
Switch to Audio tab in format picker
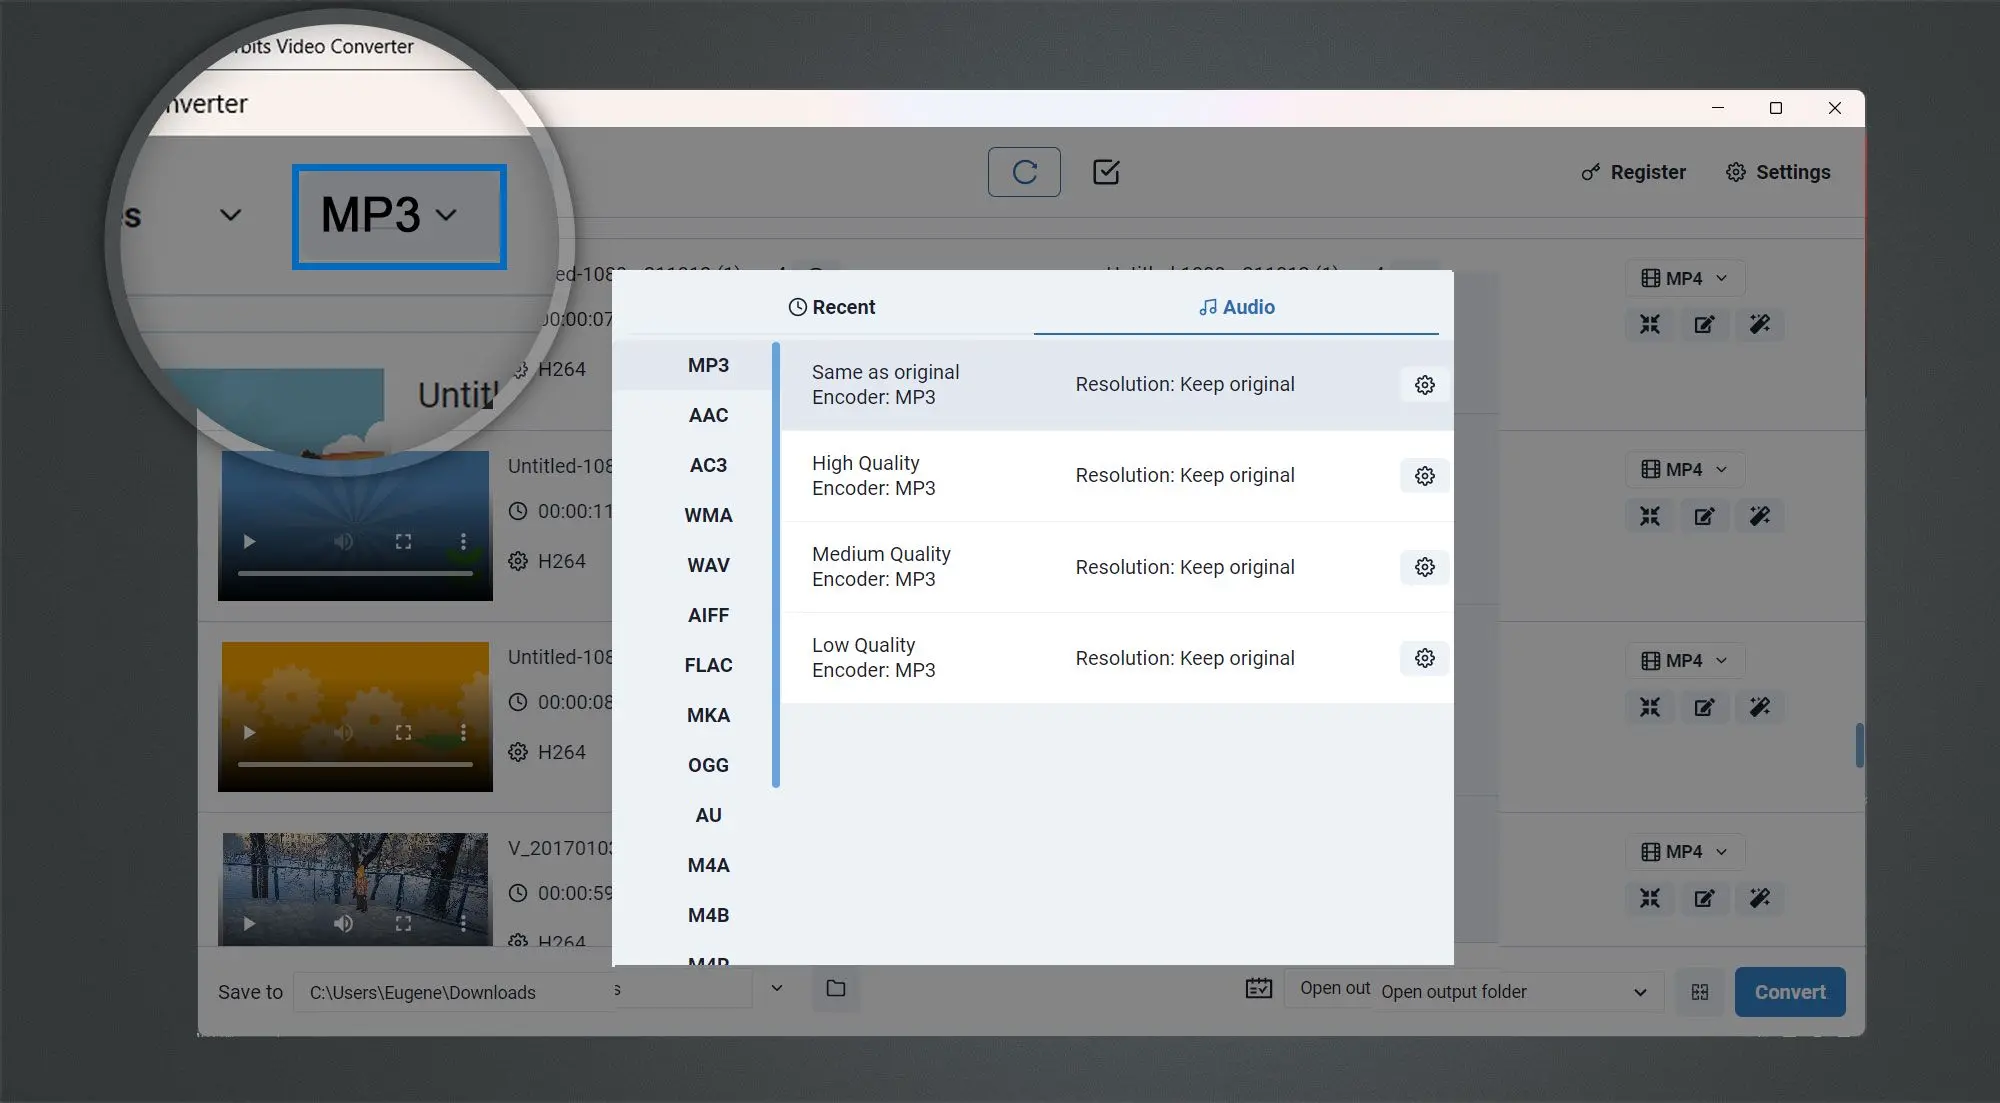click(x=1236, y=306)
